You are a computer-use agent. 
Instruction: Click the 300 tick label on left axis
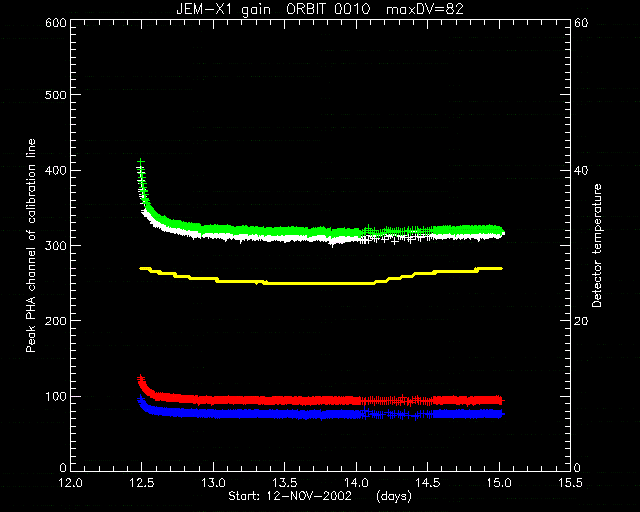tap(56, 245)
